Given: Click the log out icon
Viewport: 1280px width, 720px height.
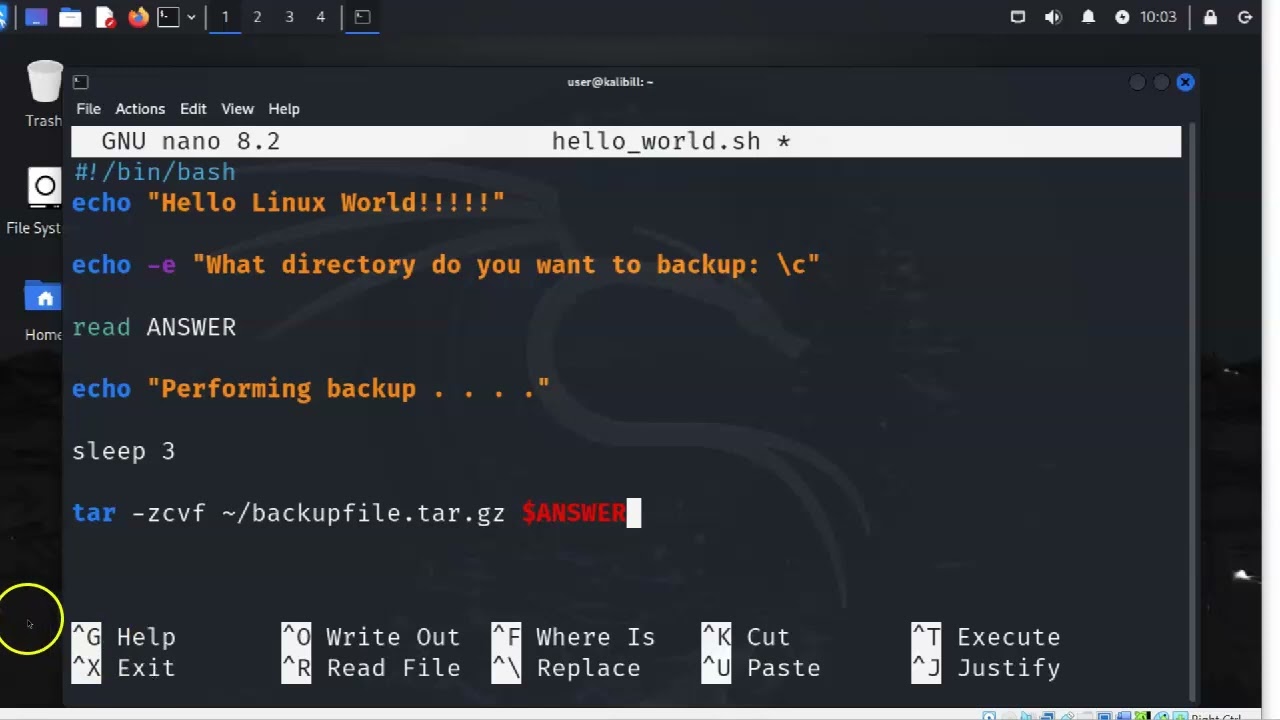Looking at the screenshot, I should pyautogui.click(x=1245, y=17).
